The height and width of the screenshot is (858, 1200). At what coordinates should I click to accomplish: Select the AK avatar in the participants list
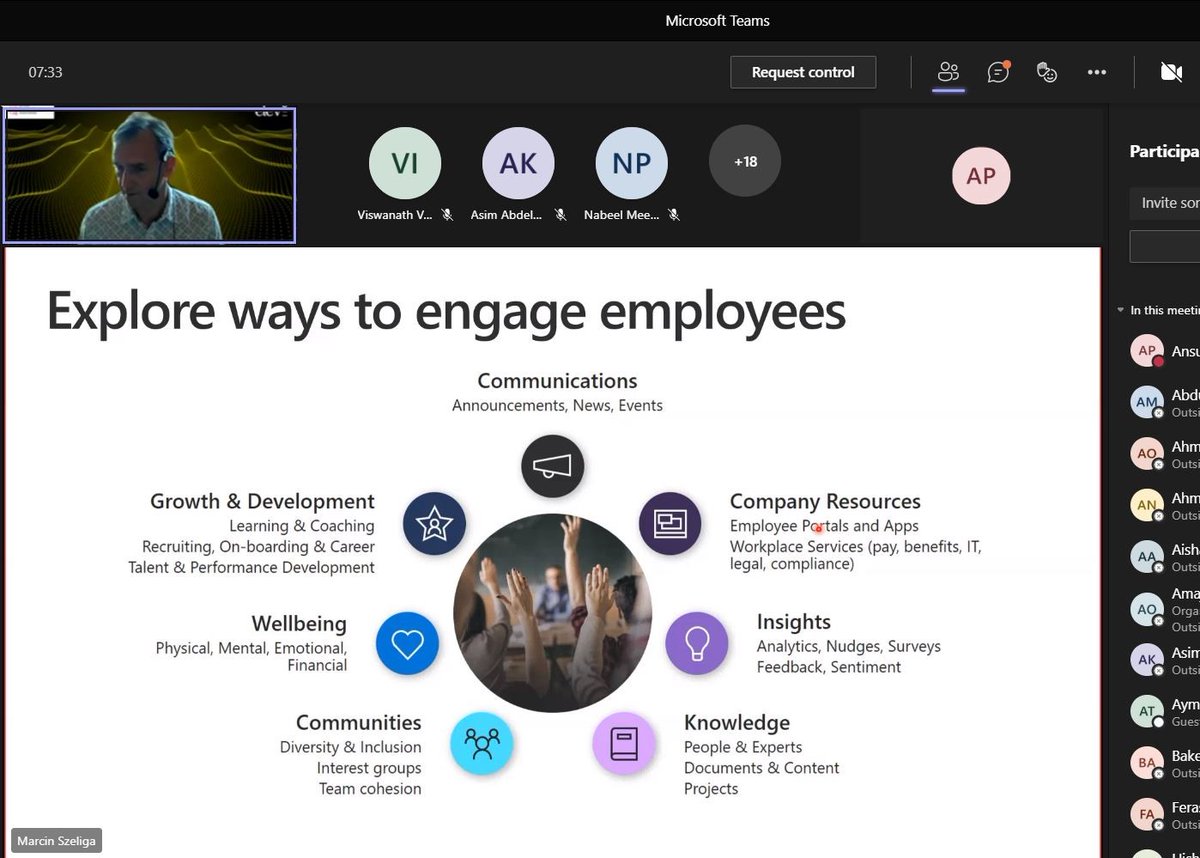pos(1147,660)
